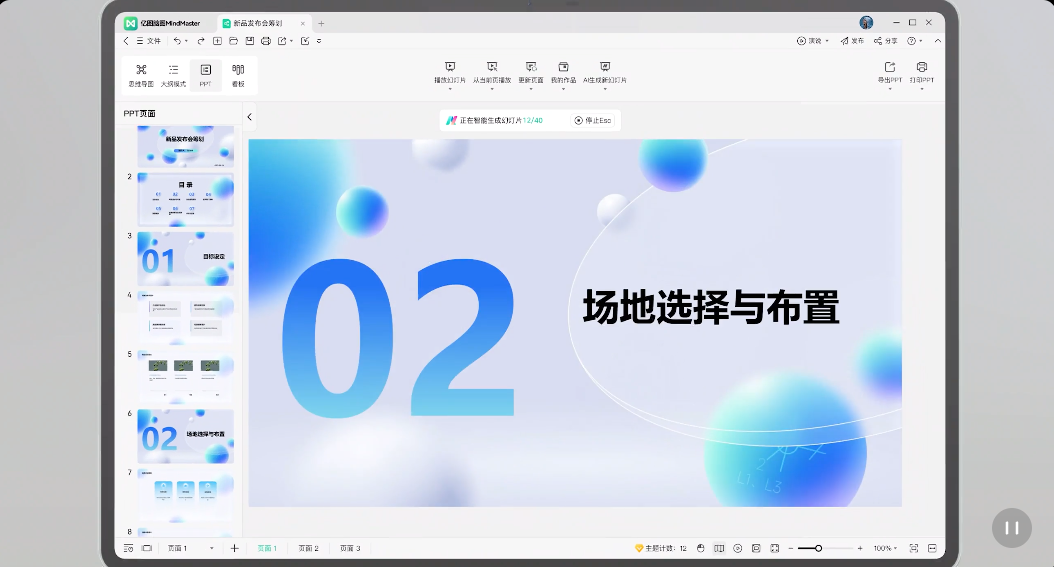Open the 看板 kanban view
The image size is (1054, 567).
point(238,75)
